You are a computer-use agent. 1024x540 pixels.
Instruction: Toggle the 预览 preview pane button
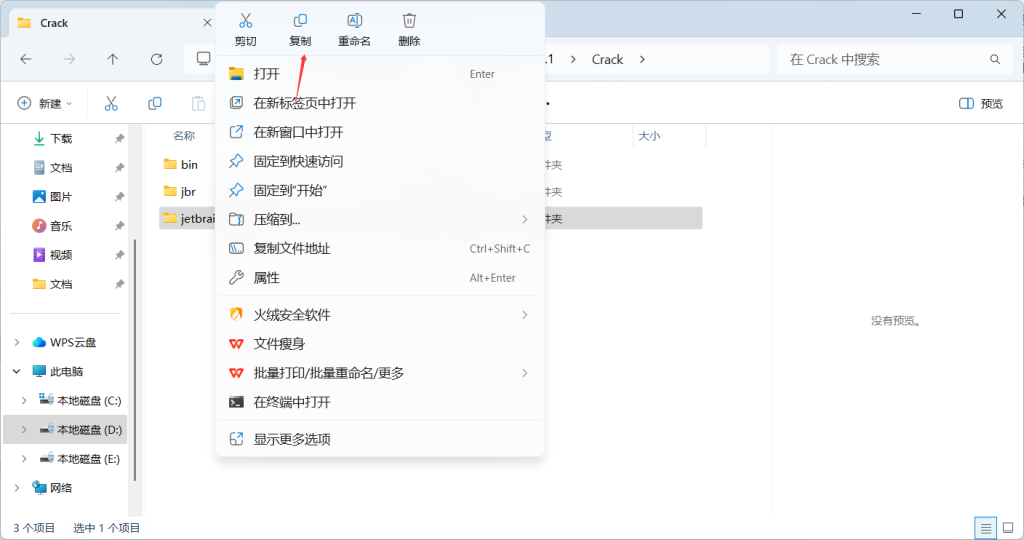tap(980, 103)
